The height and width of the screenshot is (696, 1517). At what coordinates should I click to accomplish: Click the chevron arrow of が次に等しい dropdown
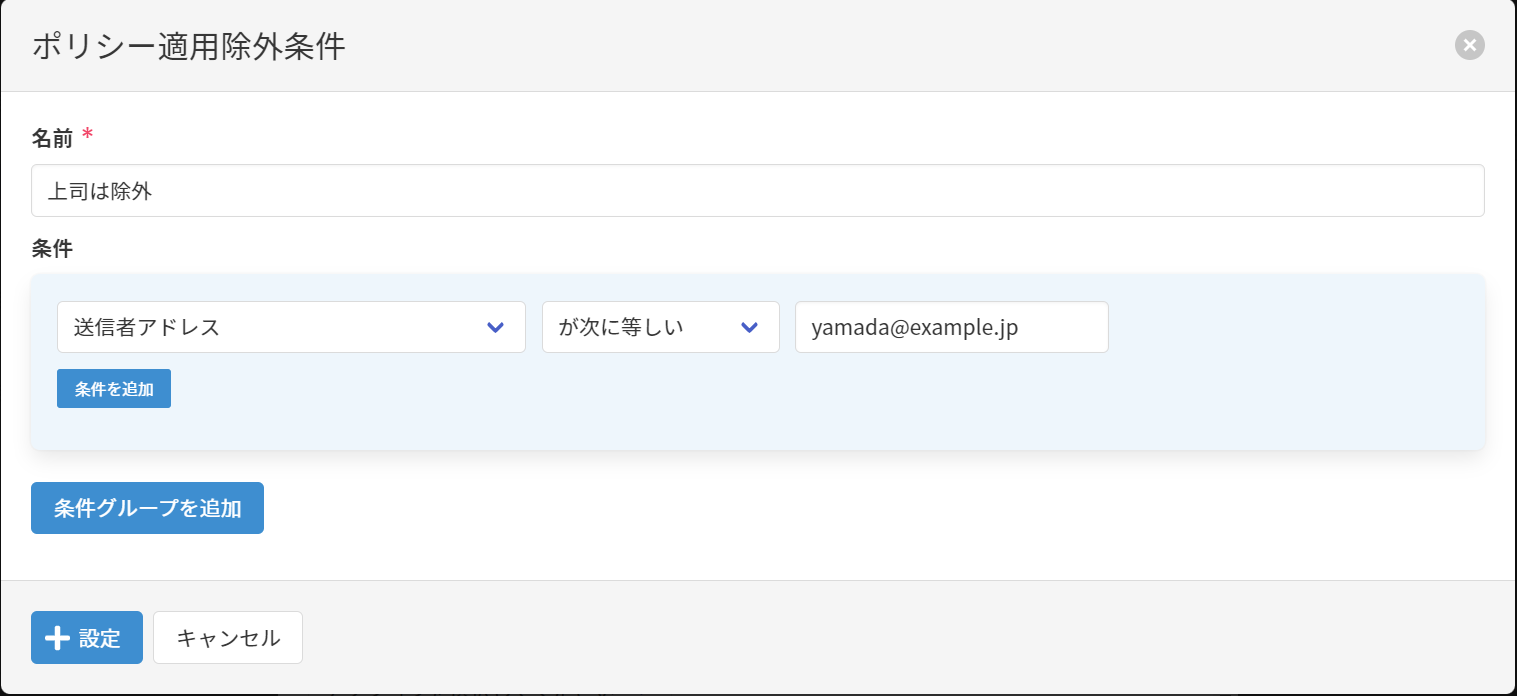click(x=748, y=328)
